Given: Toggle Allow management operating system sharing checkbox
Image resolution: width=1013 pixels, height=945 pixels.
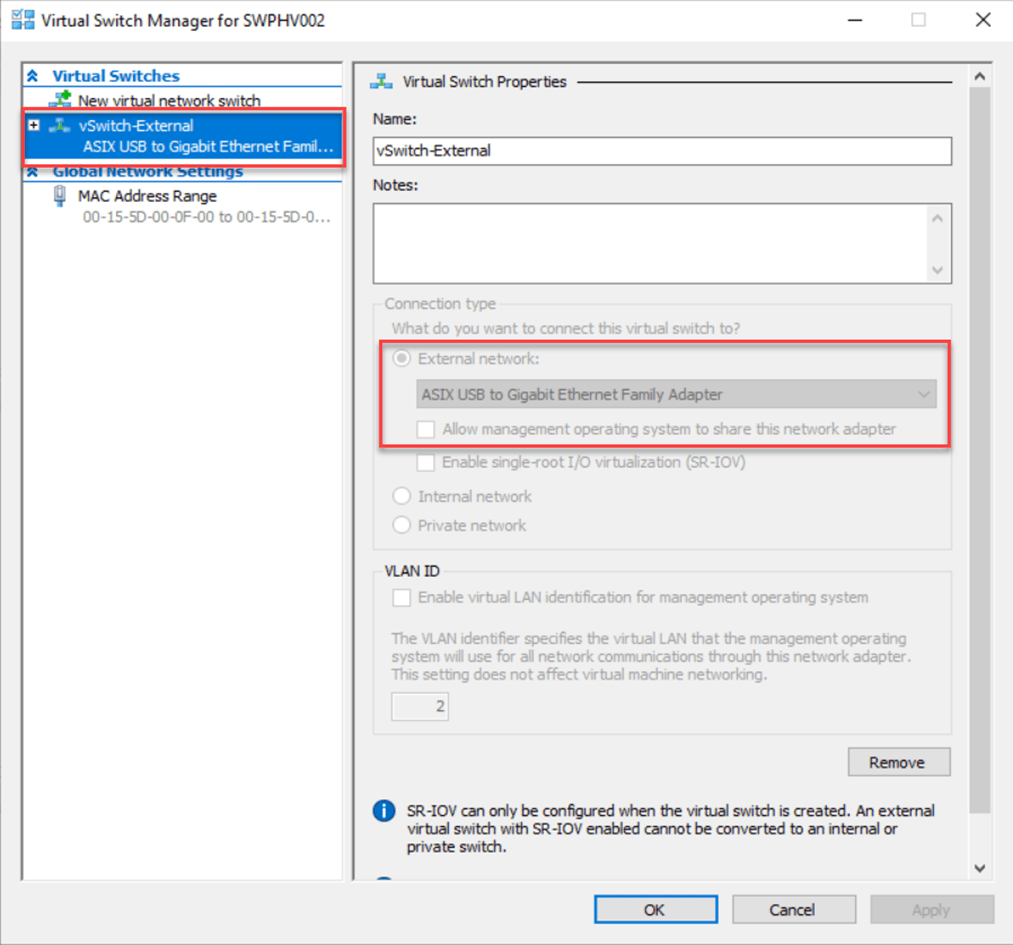Looking at the screenshot, I should pos(426,429).
